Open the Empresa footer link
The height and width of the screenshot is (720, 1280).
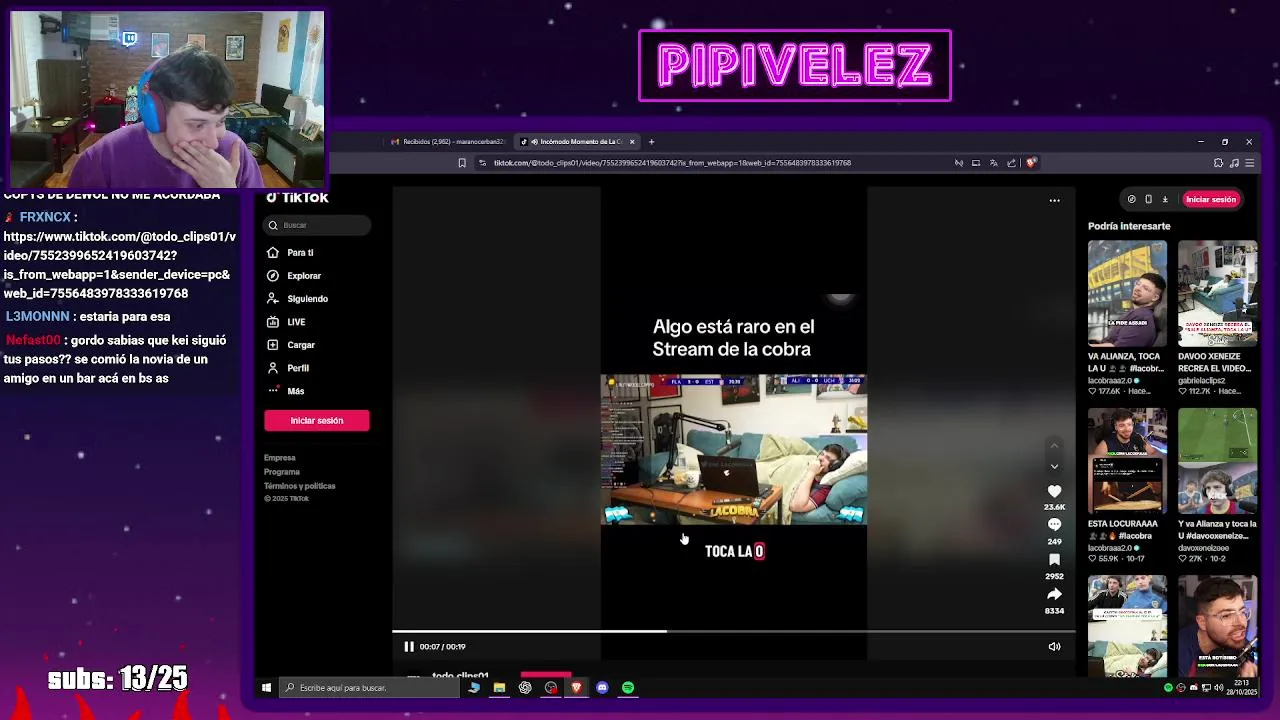[x=280, y=458]
